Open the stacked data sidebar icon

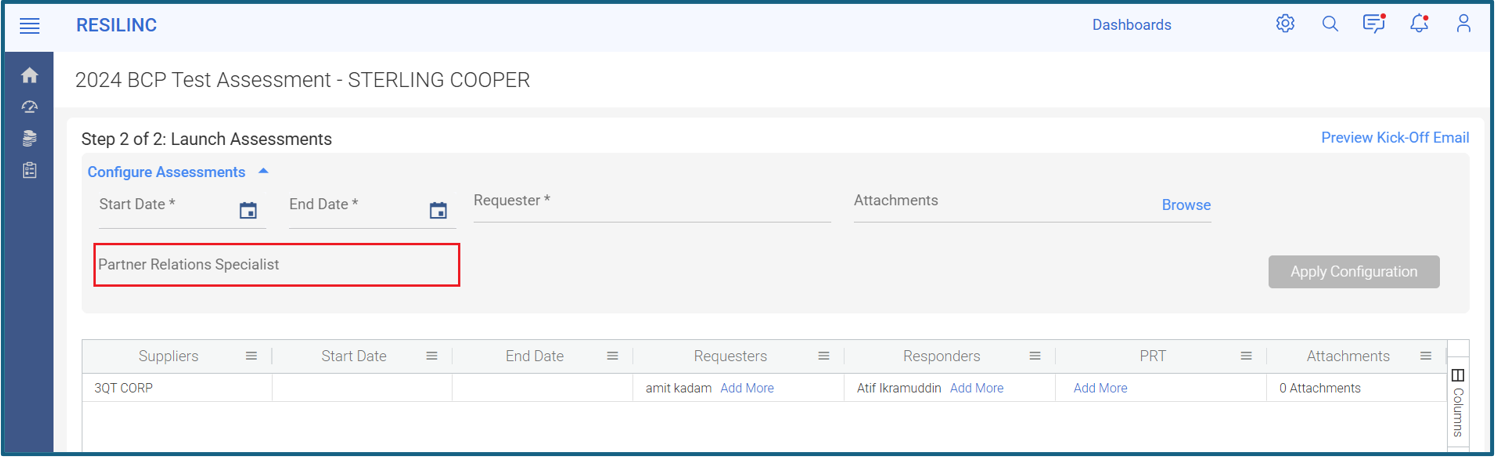[x=30, y=138]
